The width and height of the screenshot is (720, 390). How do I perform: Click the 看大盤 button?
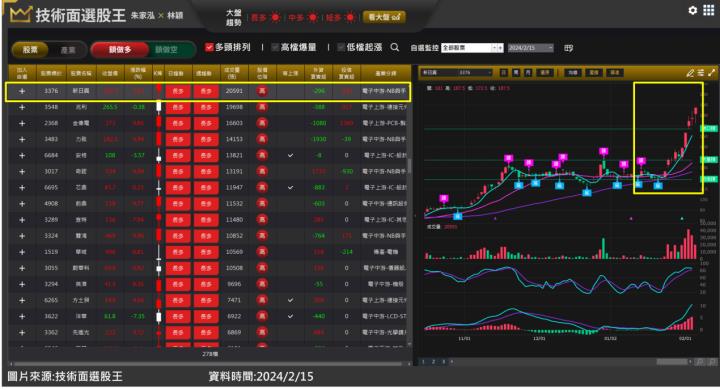(384, 17)
